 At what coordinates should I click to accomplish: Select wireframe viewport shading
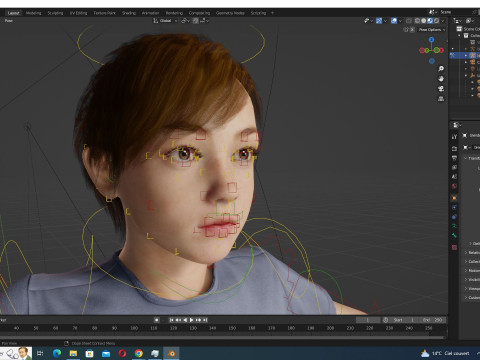tap(417, 21)
